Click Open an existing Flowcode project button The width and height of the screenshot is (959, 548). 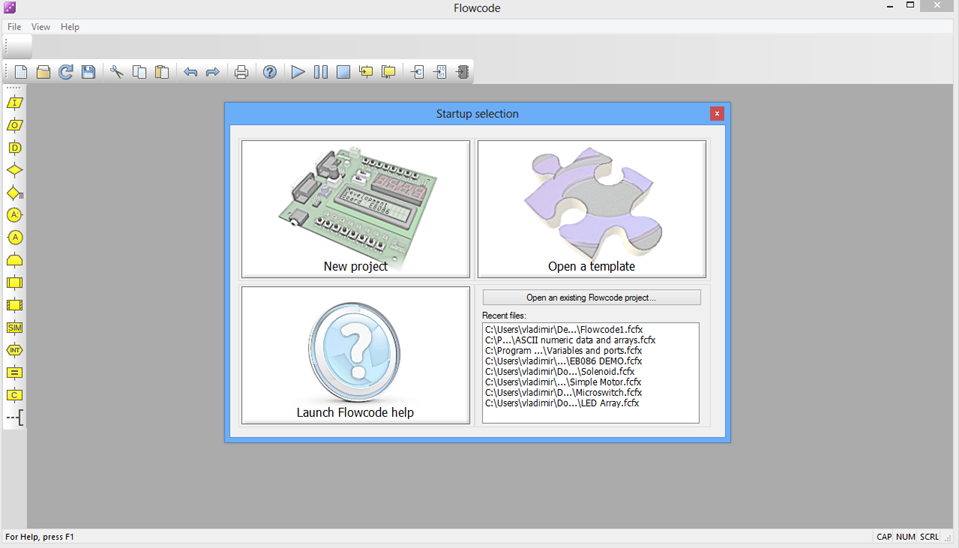click(591, 298)
